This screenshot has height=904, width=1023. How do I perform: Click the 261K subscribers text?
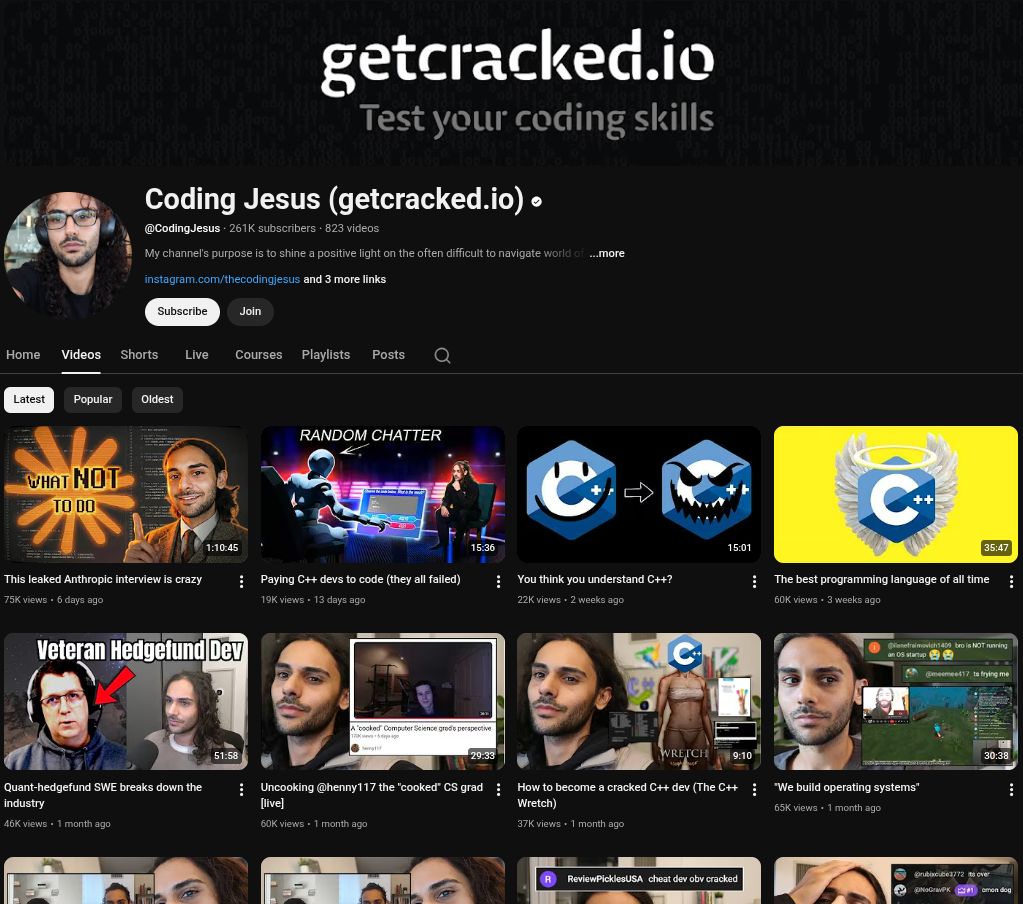[272, 228]
